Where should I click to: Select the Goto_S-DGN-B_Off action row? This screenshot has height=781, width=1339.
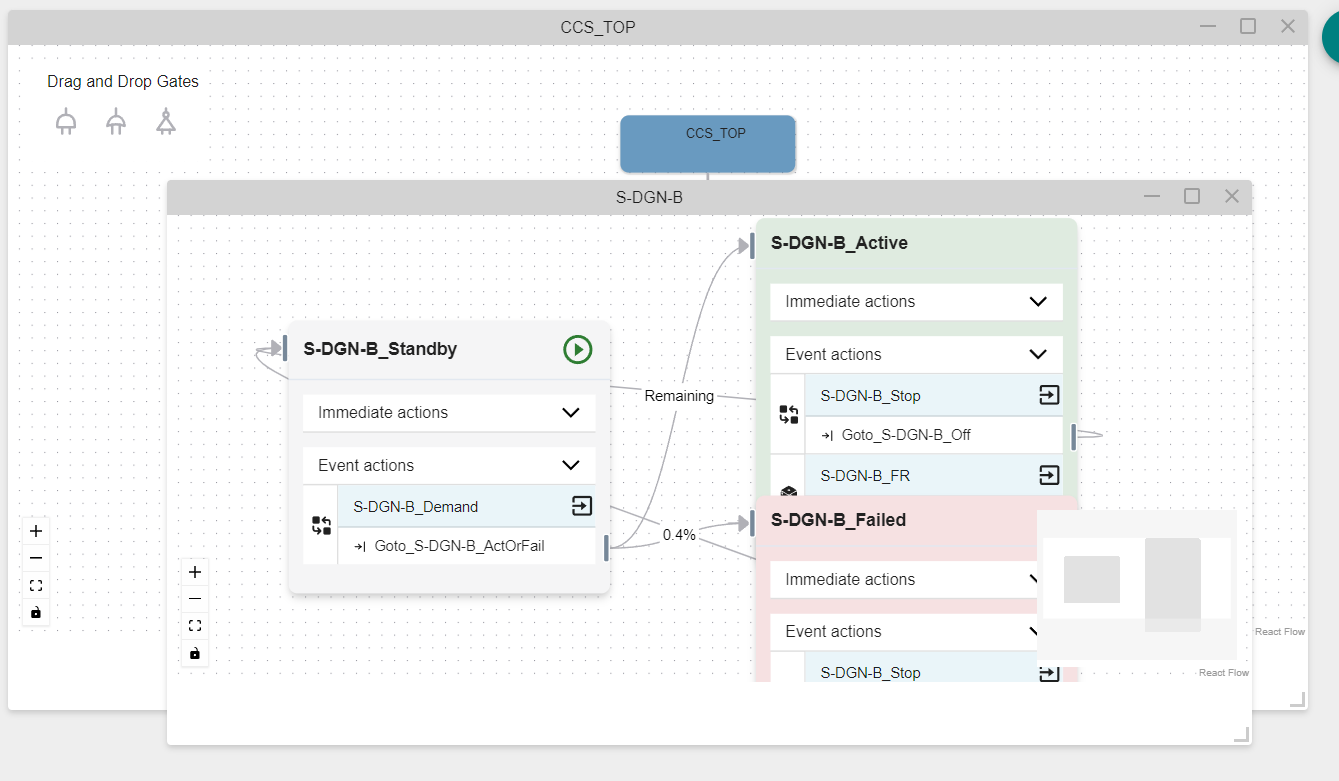click(x=934, y=435)
